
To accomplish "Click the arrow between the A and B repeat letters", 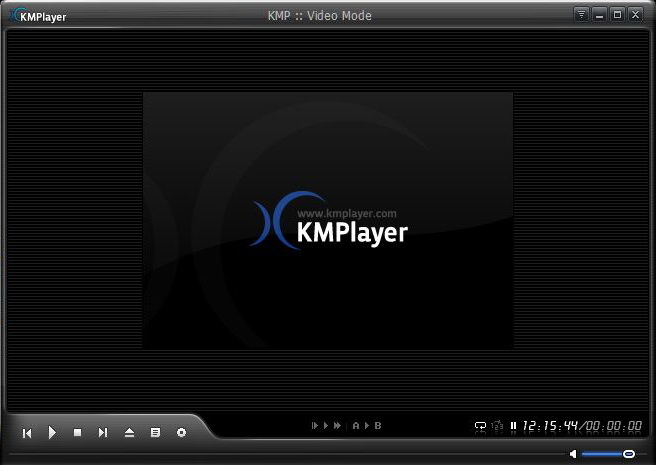I will (x=367, y=426).
